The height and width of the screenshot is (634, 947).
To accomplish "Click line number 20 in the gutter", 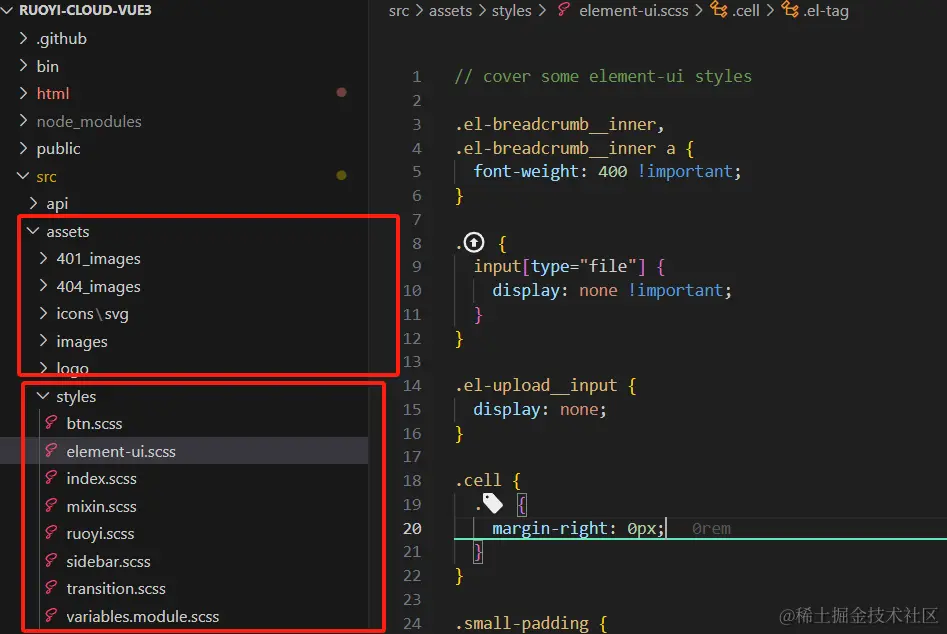I will point(412,528).
